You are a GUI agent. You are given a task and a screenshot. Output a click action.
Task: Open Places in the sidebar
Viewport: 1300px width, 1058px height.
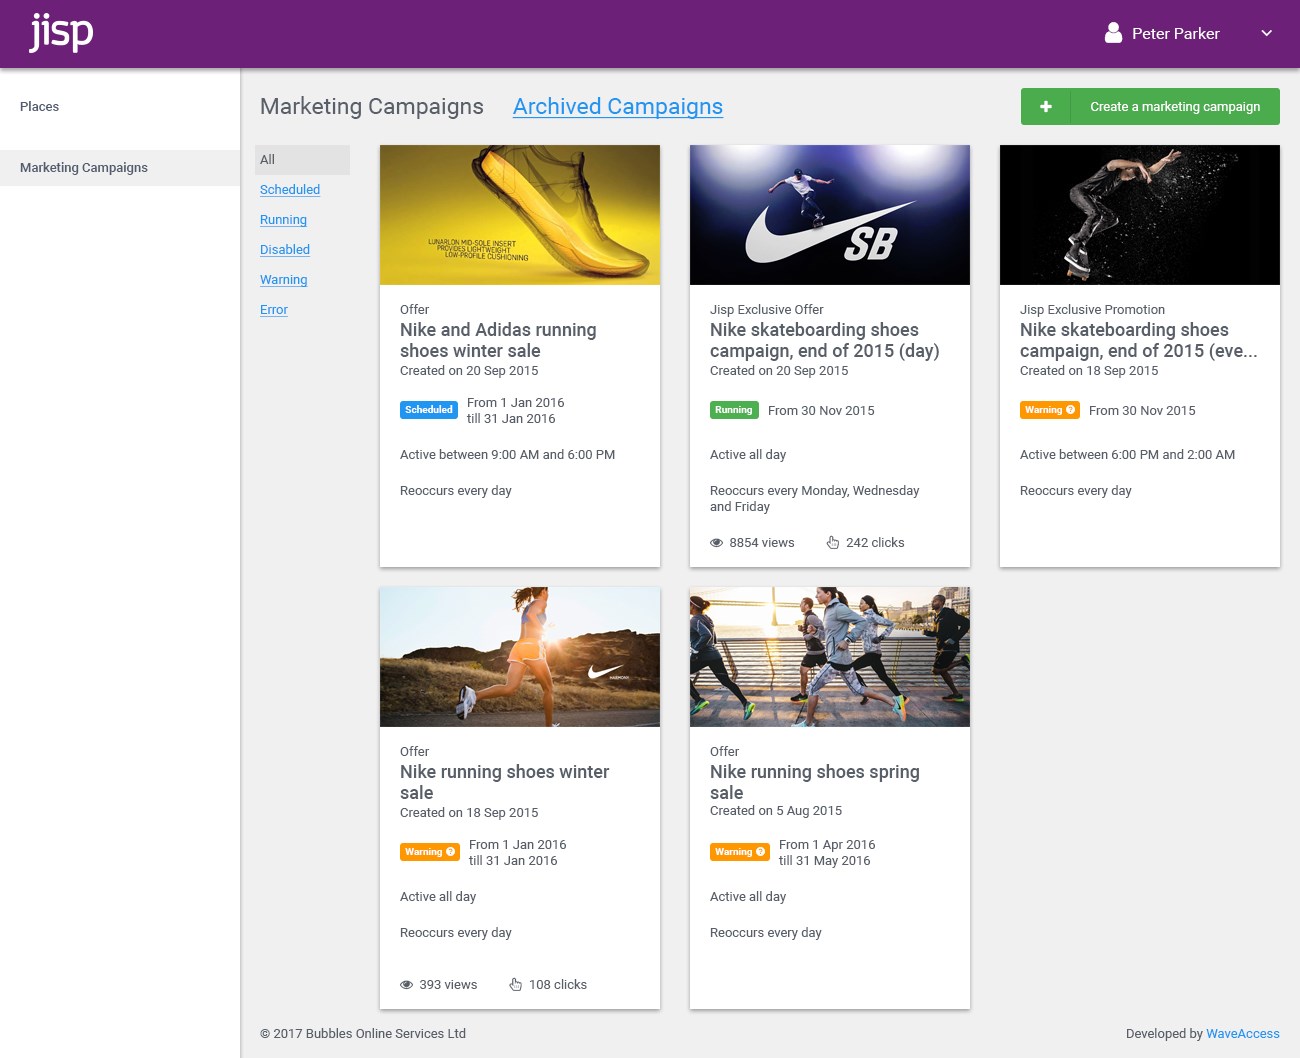pyautogui.click(x=39, y=107)
